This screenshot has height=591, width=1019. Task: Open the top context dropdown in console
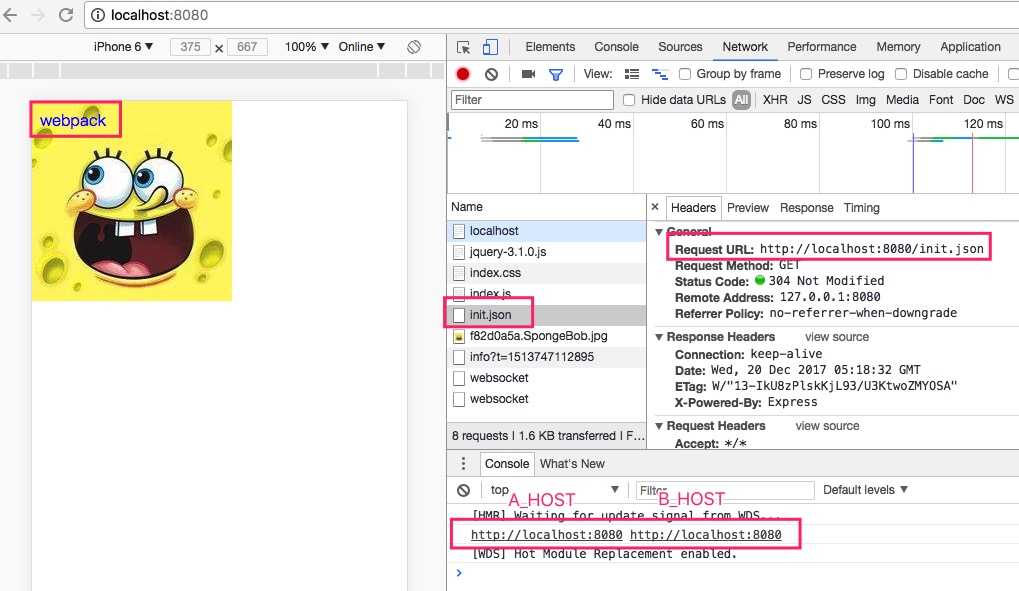tap(554, 490)
